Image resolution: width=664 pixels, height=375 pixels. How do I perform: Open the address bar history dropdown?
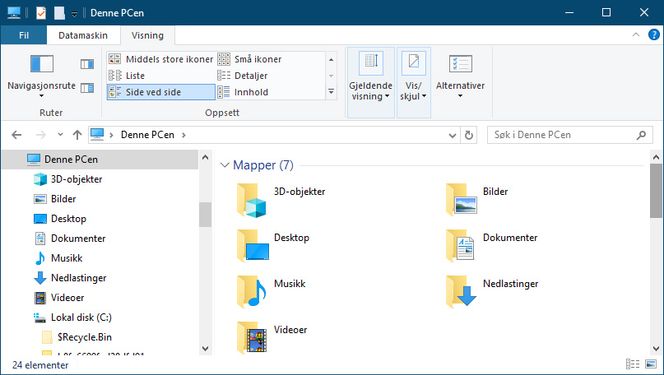click(x=452, y=135)
